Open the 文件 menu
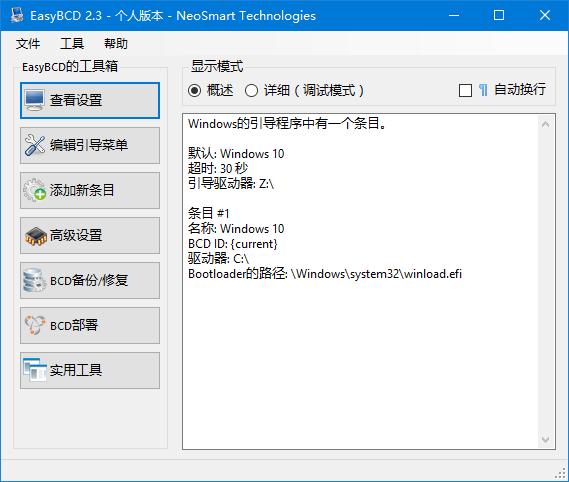Viewport: 569px width, 482px height. (x=28, y=44)
